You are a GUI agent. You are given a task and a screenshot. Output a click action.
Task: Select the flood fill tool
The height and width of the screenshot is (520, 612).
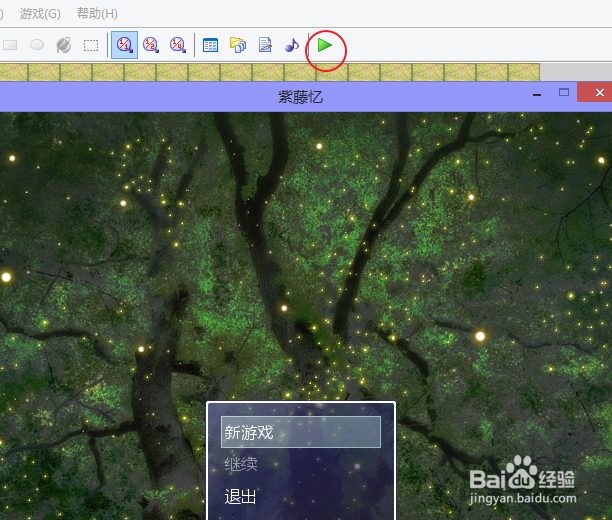[x=64, y=45]
